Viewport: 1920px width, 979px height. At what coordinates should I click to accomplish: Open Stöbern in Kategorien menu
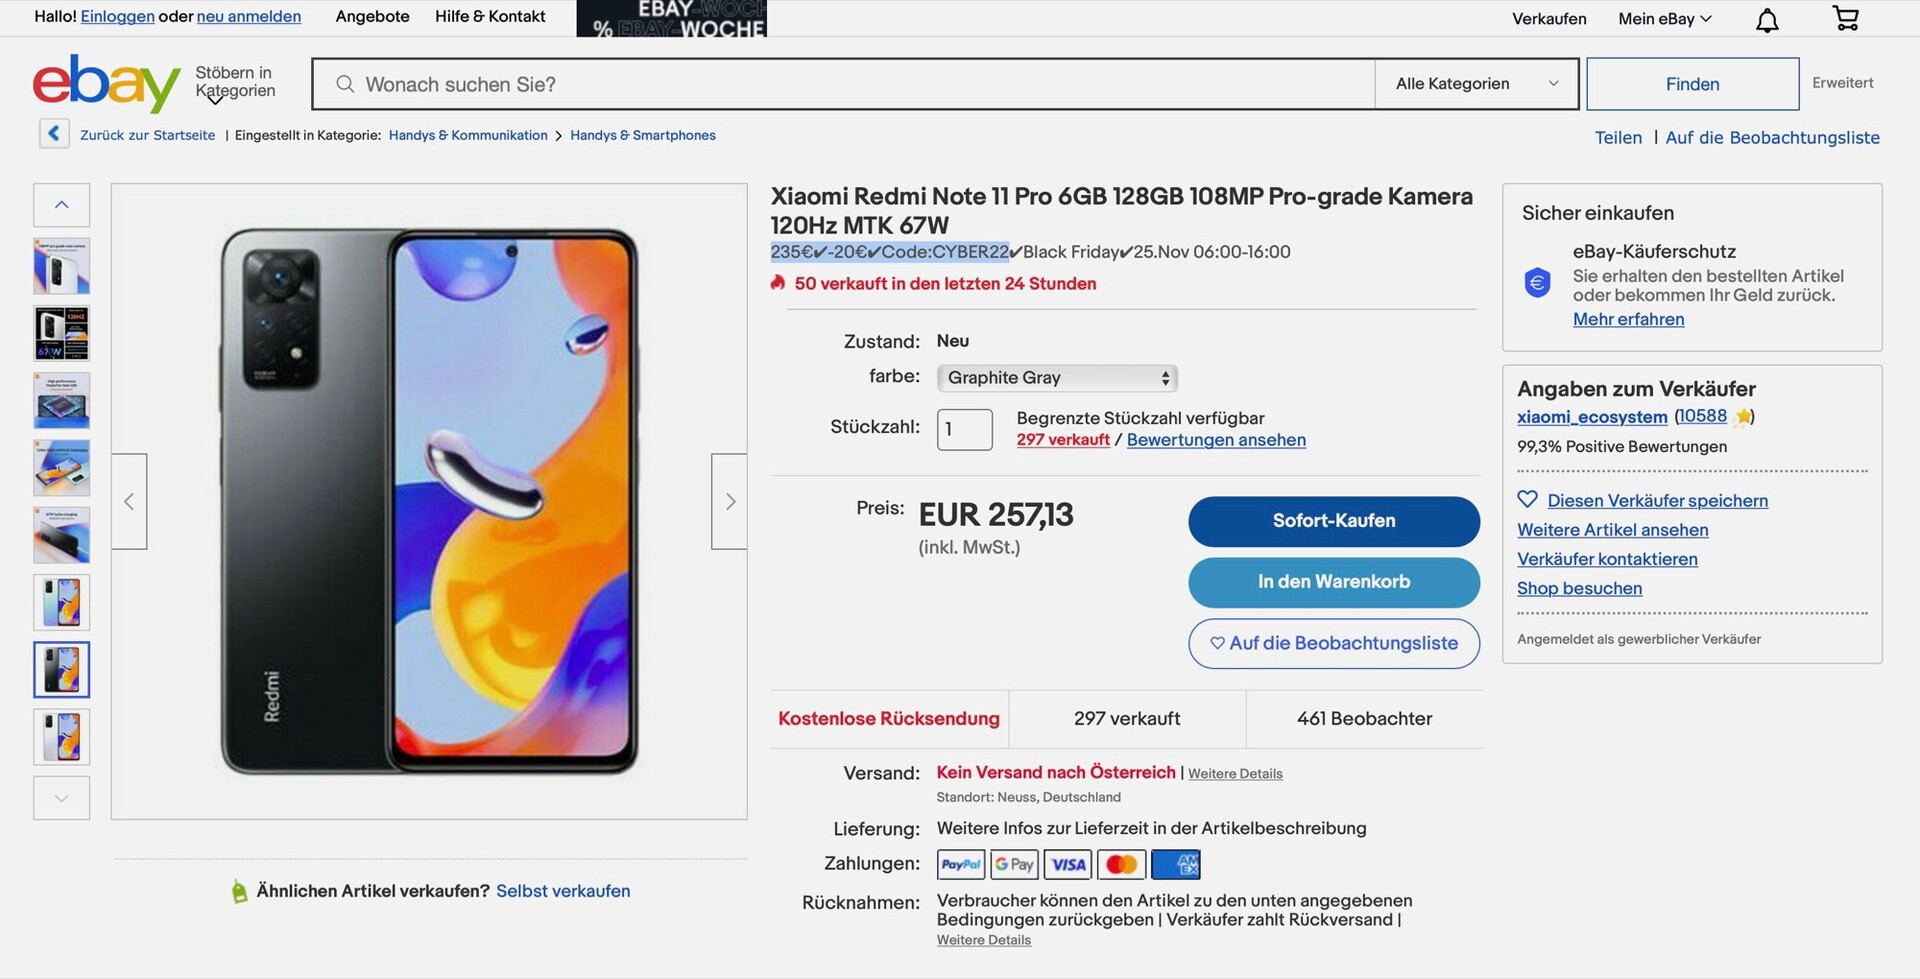[235, 83]
